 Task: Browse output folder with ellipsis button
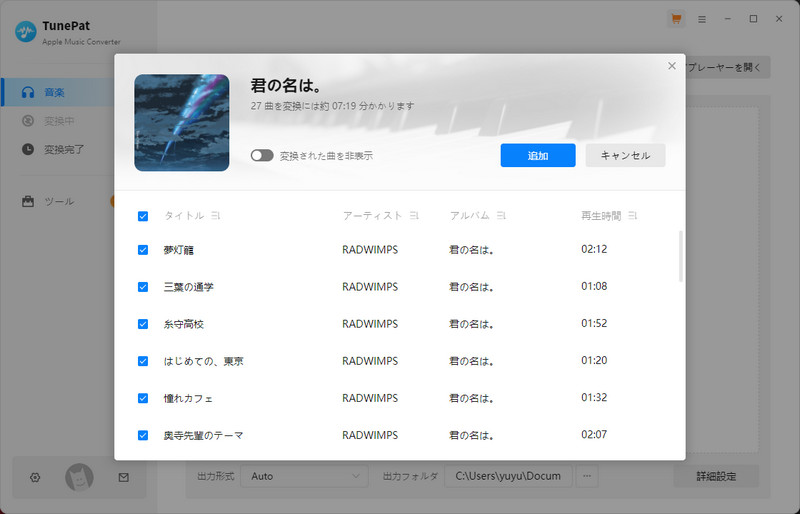pyautogui.click(x=587, y=476)
